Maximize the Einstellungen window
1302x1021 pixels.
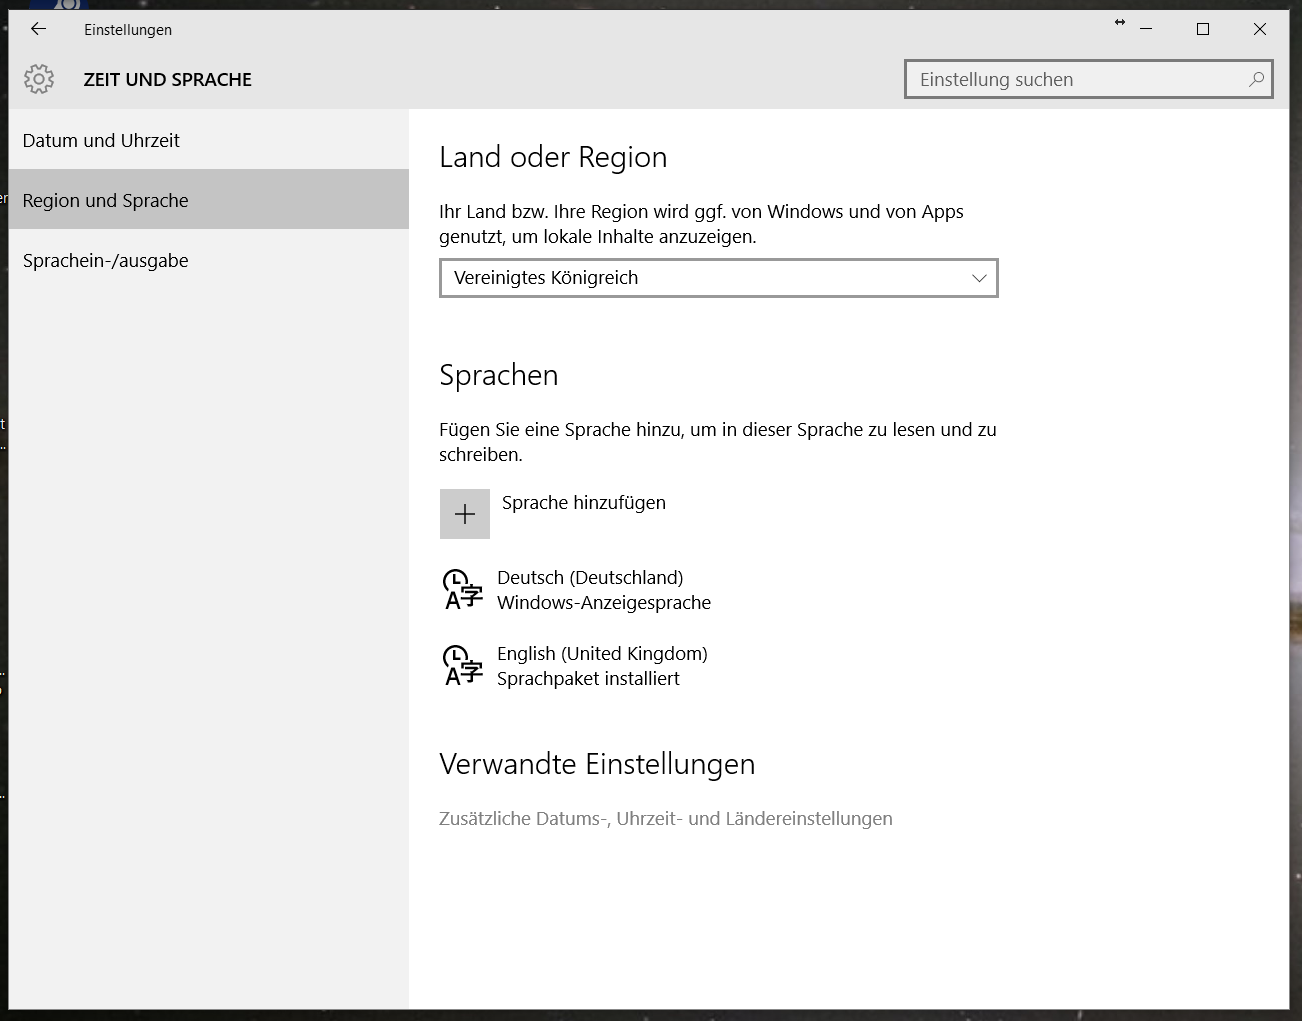pos(1203,29)
